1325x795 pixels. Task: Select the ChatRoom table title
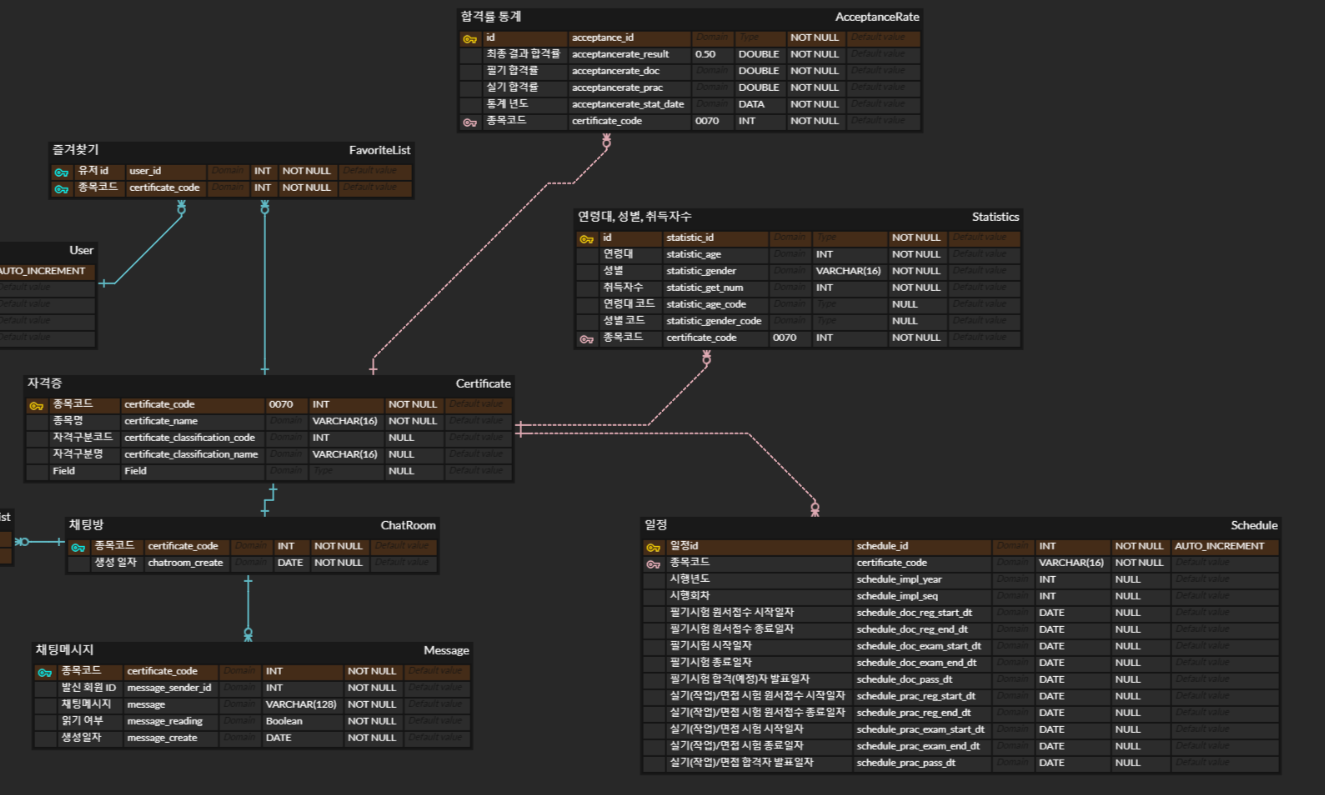(408, 525)
